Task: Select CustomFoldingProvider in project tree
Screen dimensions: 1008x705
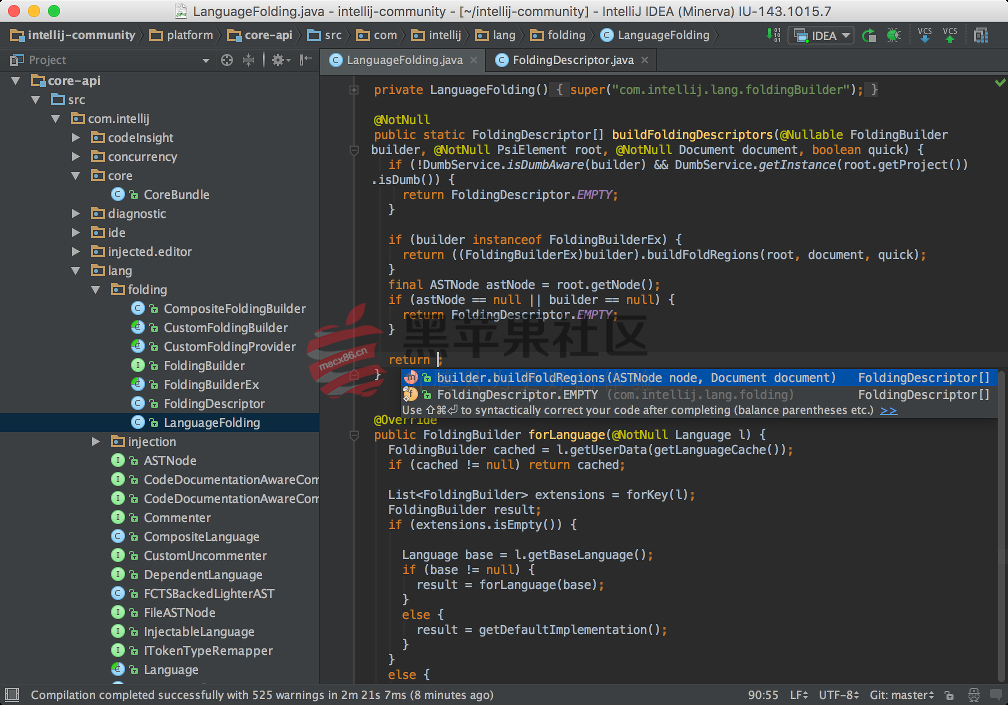Action: coord(213,346)
